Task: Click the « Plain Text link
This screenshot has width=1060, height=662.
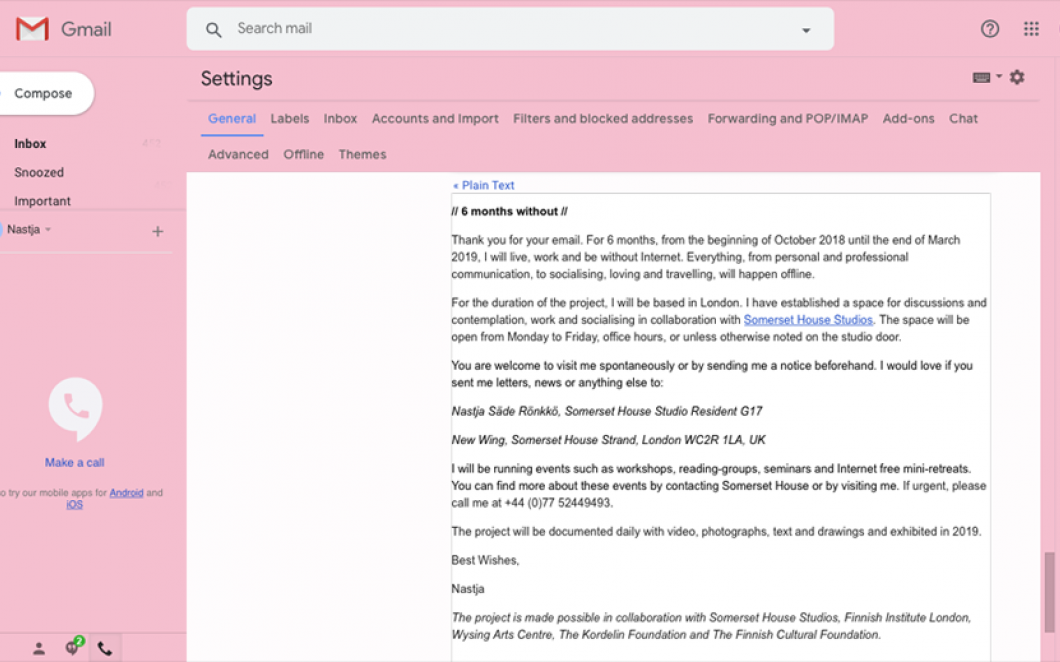Action: 483,185
